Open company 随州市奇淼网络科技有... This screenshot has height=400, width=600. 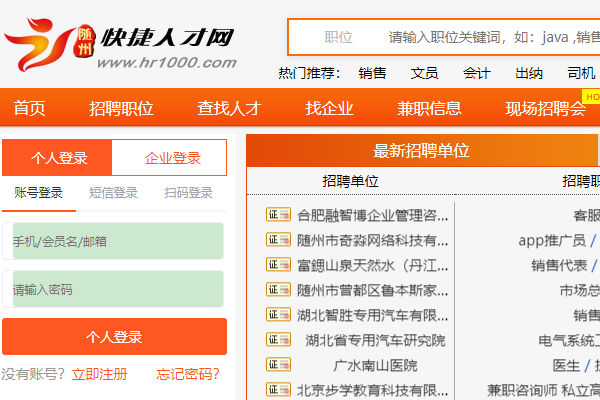(x=372, y=240)
